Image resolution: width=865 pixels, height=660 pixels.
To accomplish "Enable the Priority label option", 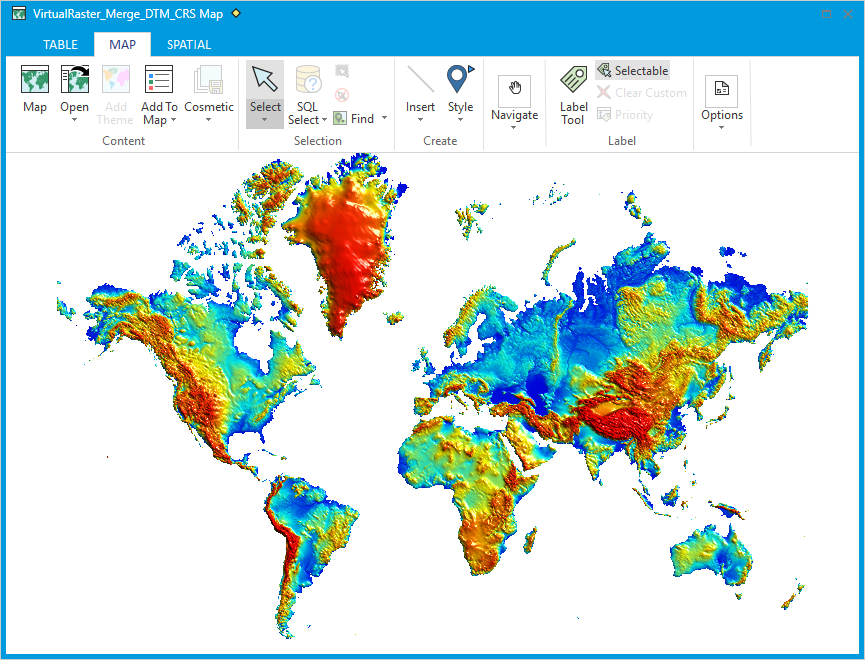I will [x=625, y=114].
